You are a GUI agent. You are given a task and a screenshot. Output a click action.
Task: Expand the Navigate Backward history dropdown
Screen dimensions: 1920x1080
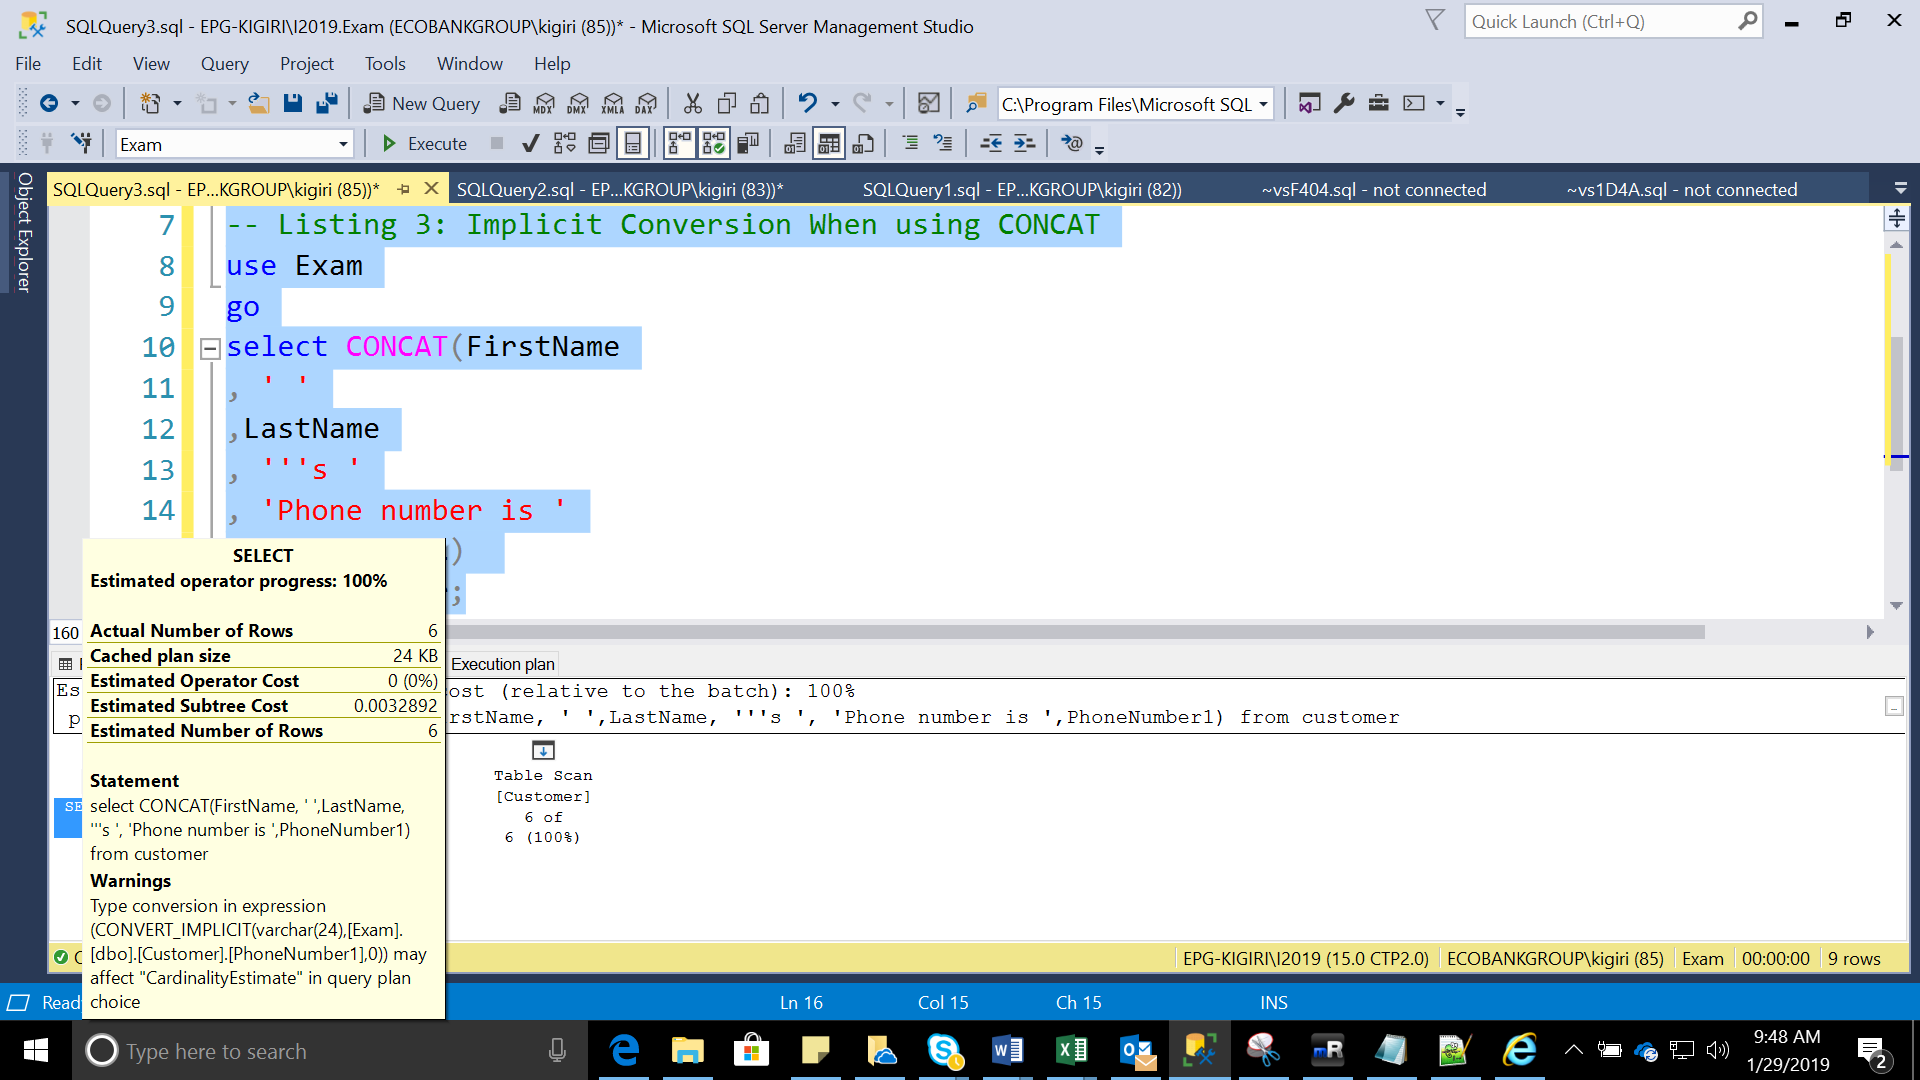point(75,103)
